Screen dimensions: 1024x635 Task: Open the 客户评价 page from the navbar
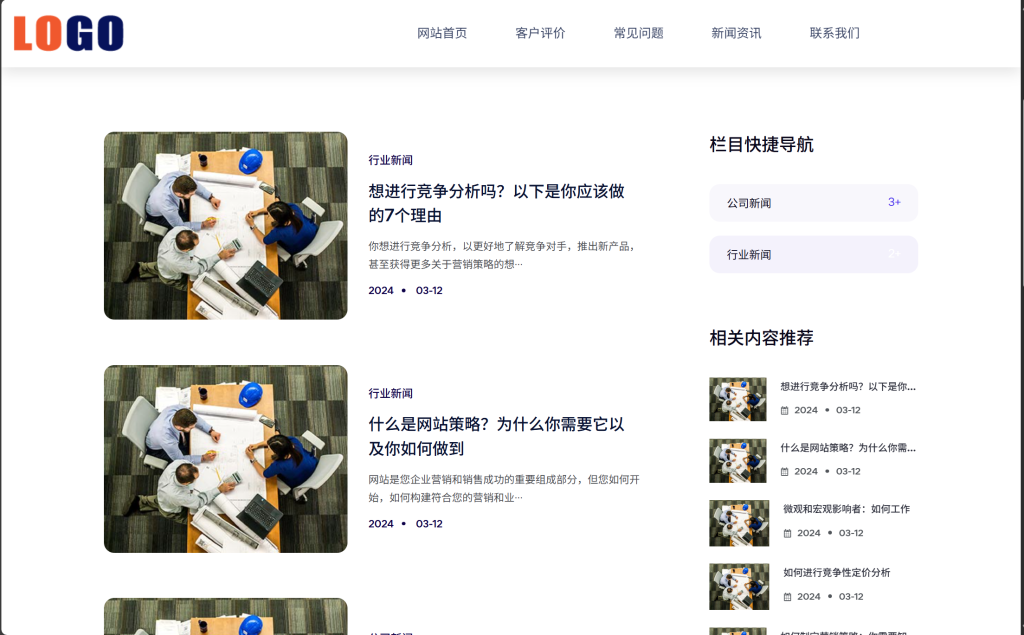(x=540, y=32)
